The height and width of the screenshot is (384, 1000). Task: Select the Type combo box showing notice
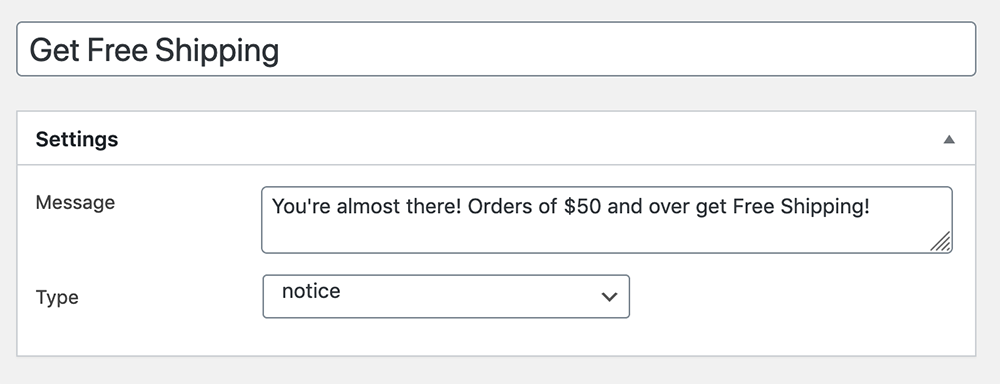click(x=446, y=296)
